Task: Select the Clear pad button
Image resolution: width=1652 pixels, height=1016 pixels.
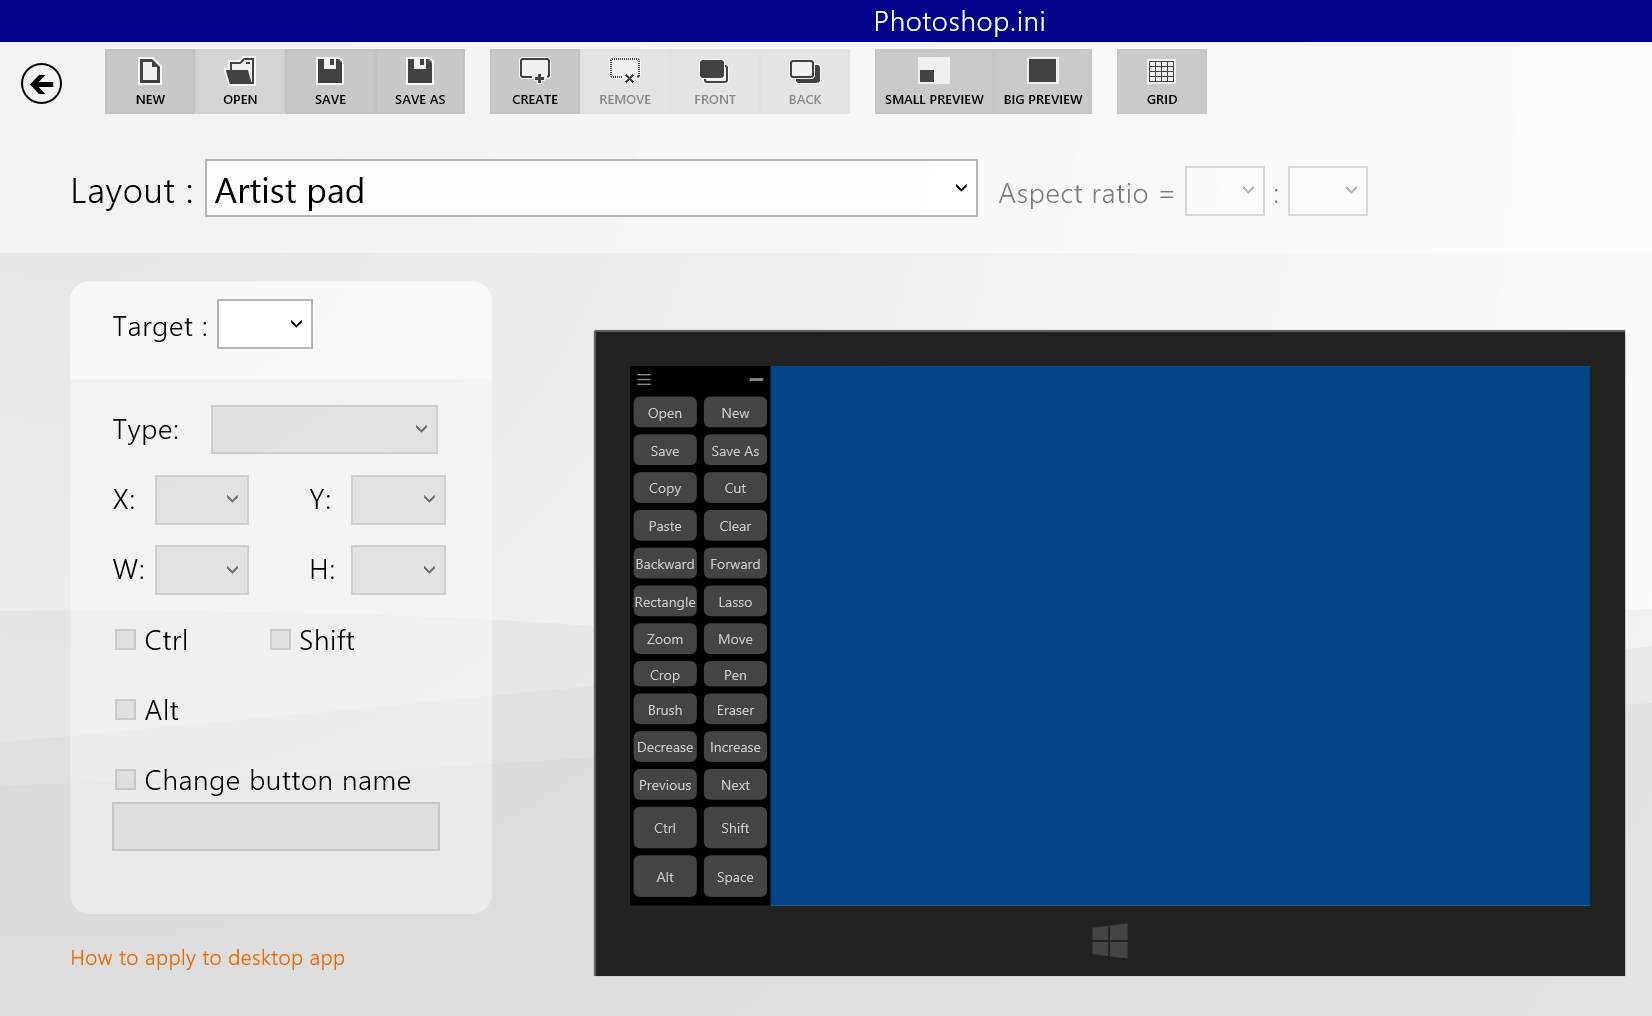Action: (x=735, y=526)
